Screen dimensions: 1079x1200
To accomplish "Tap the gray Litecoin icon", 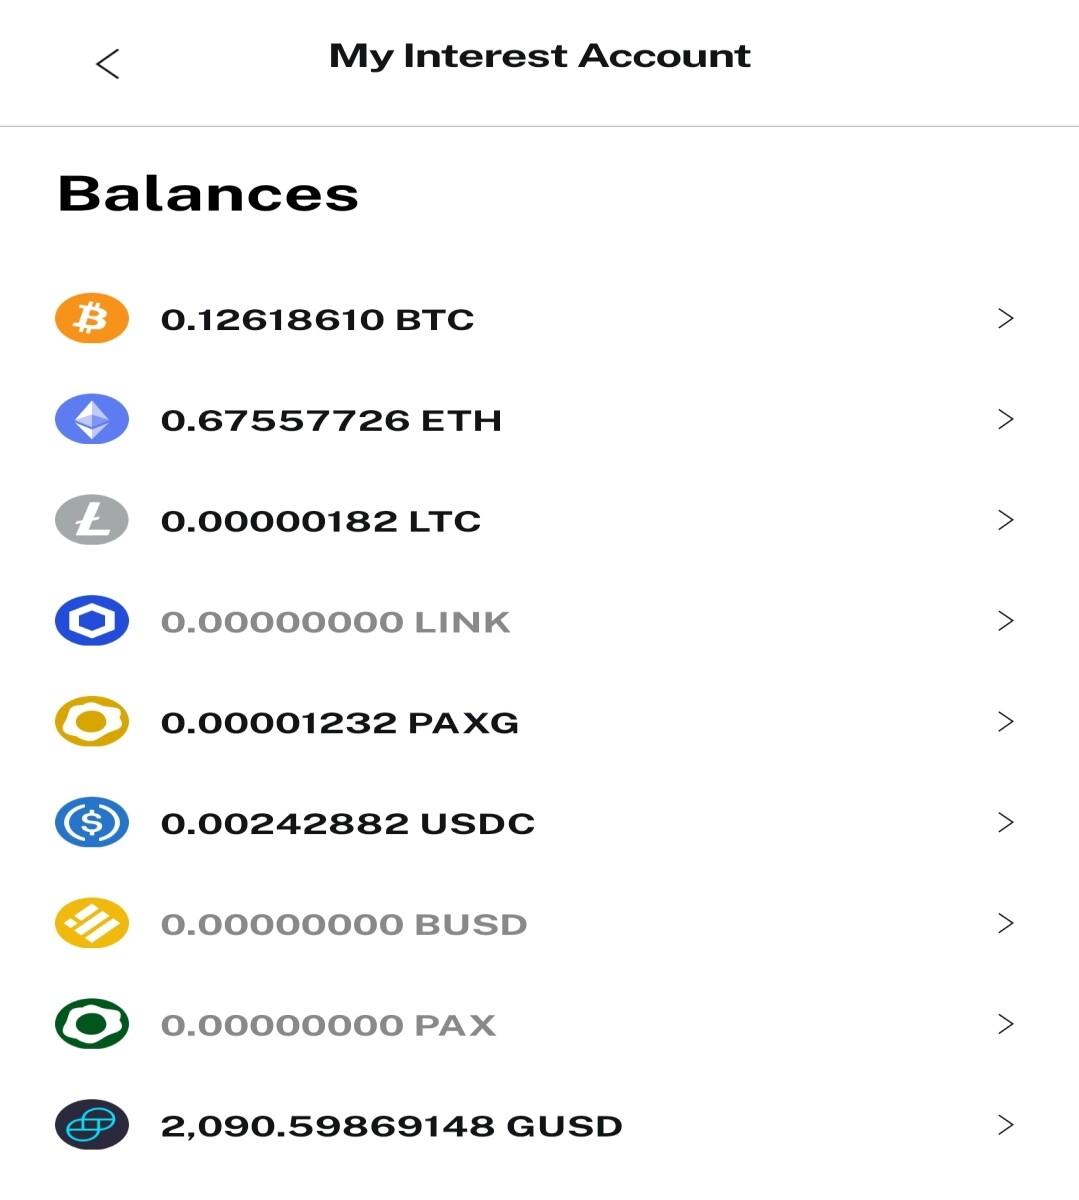I will [x=92, y=520].
